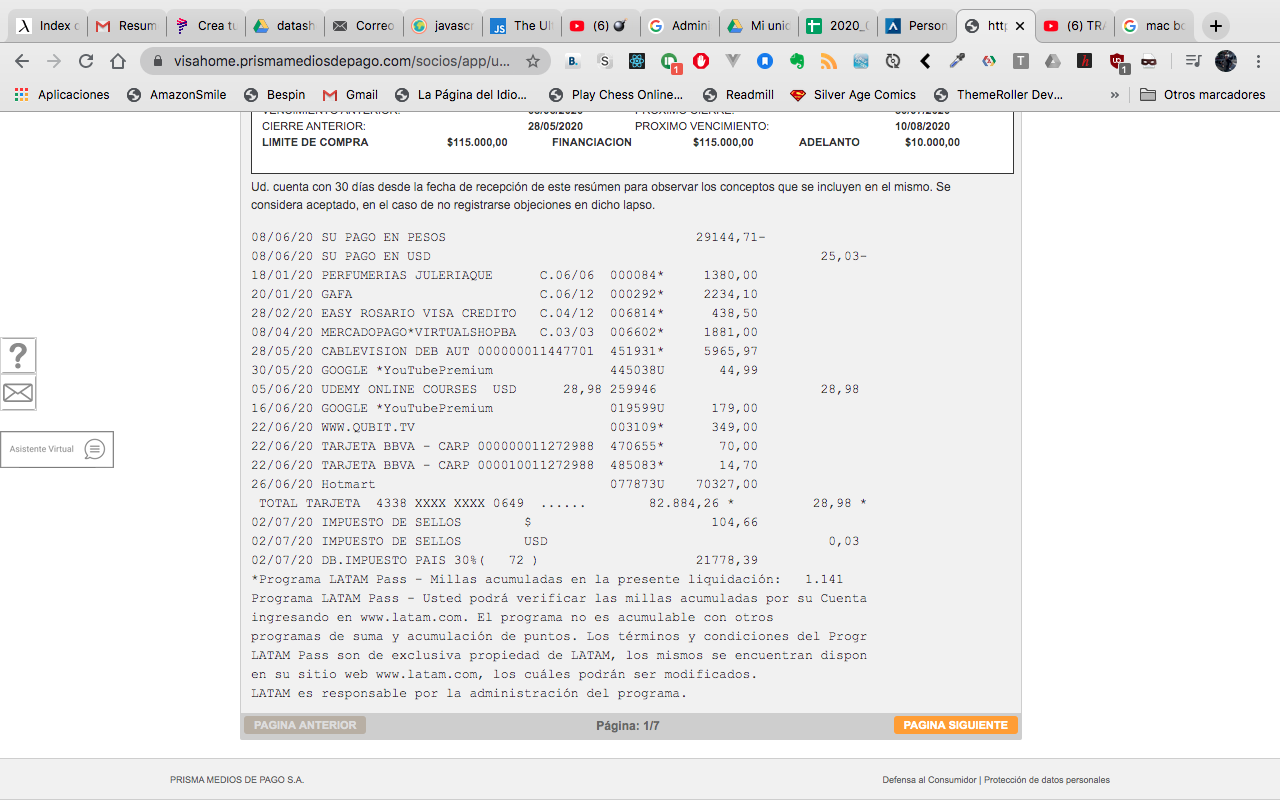Open the Otros marcadores bookmarks folder
Screen dimensions: 1280x800
[x=1203, y=95]
